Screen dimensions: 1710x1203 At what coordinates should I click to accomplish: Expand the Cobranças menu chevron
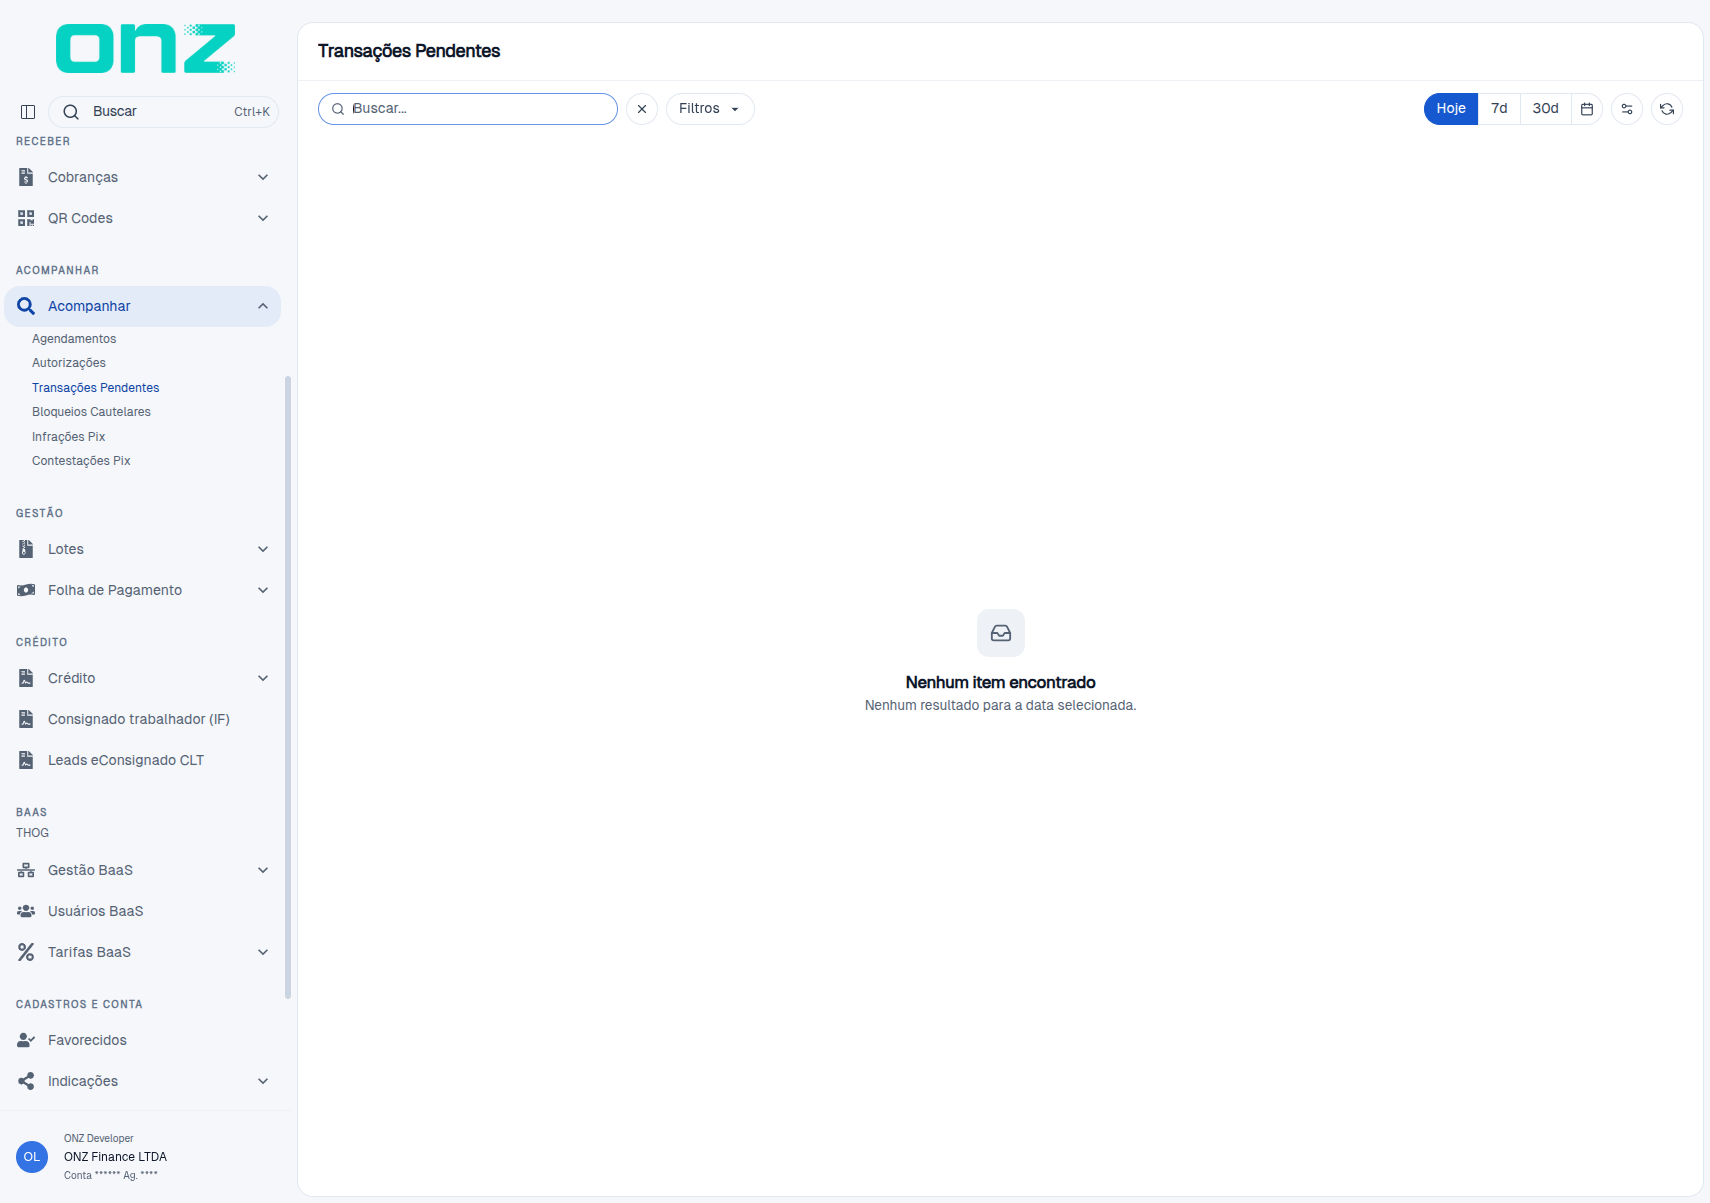263,177
